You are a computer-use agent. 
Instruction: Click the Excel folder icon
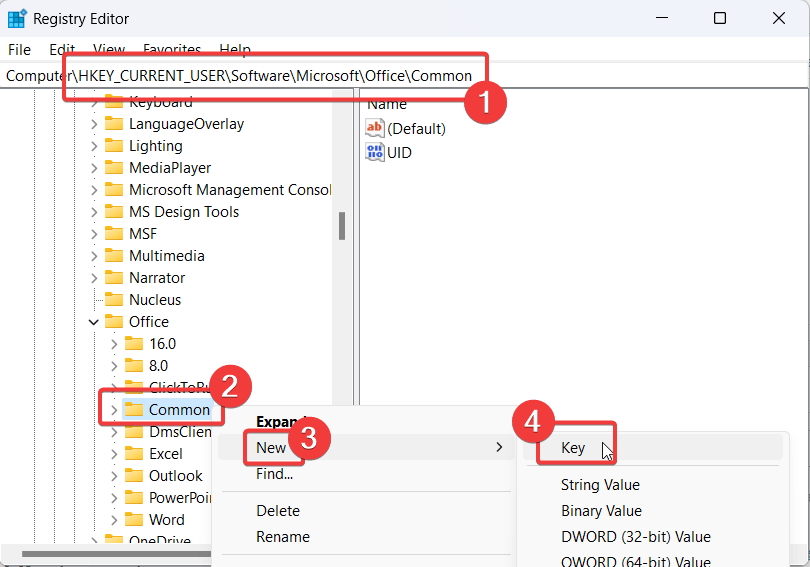134,454
